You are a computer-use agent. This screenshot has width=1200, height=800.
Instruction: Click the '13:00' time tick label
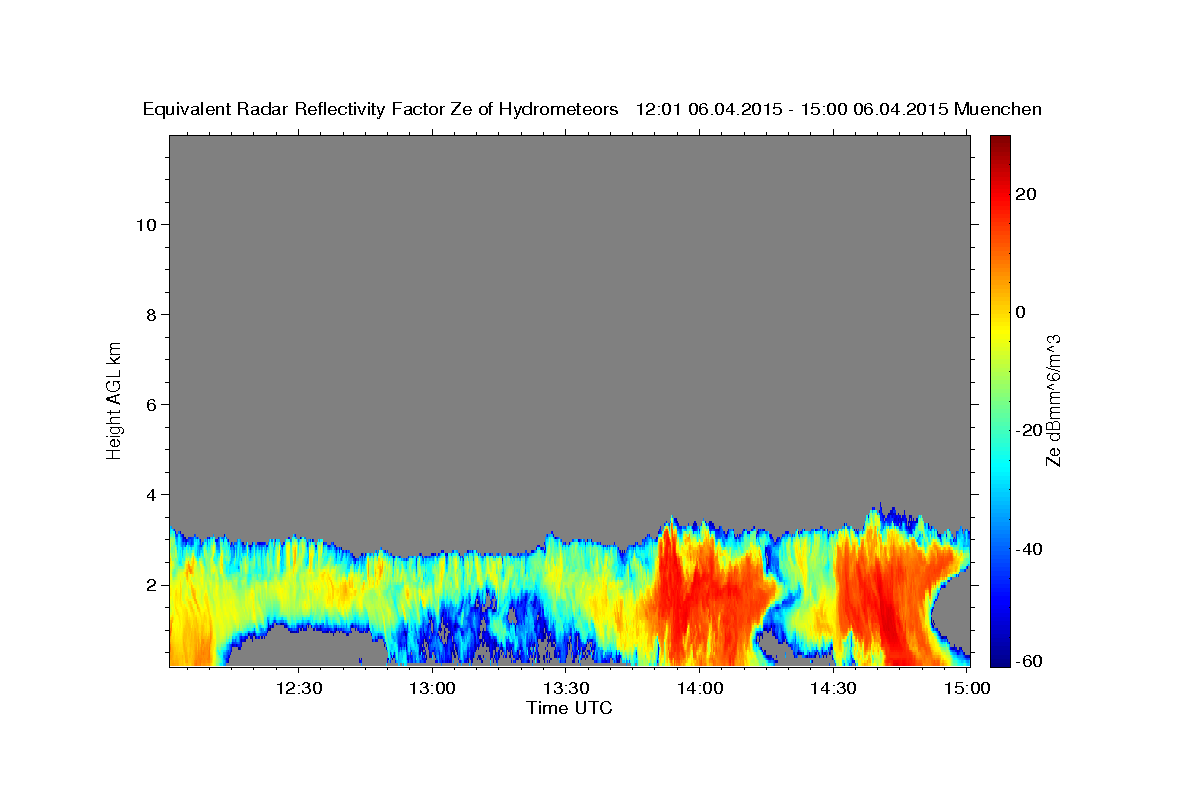click(x=433, y=688)
